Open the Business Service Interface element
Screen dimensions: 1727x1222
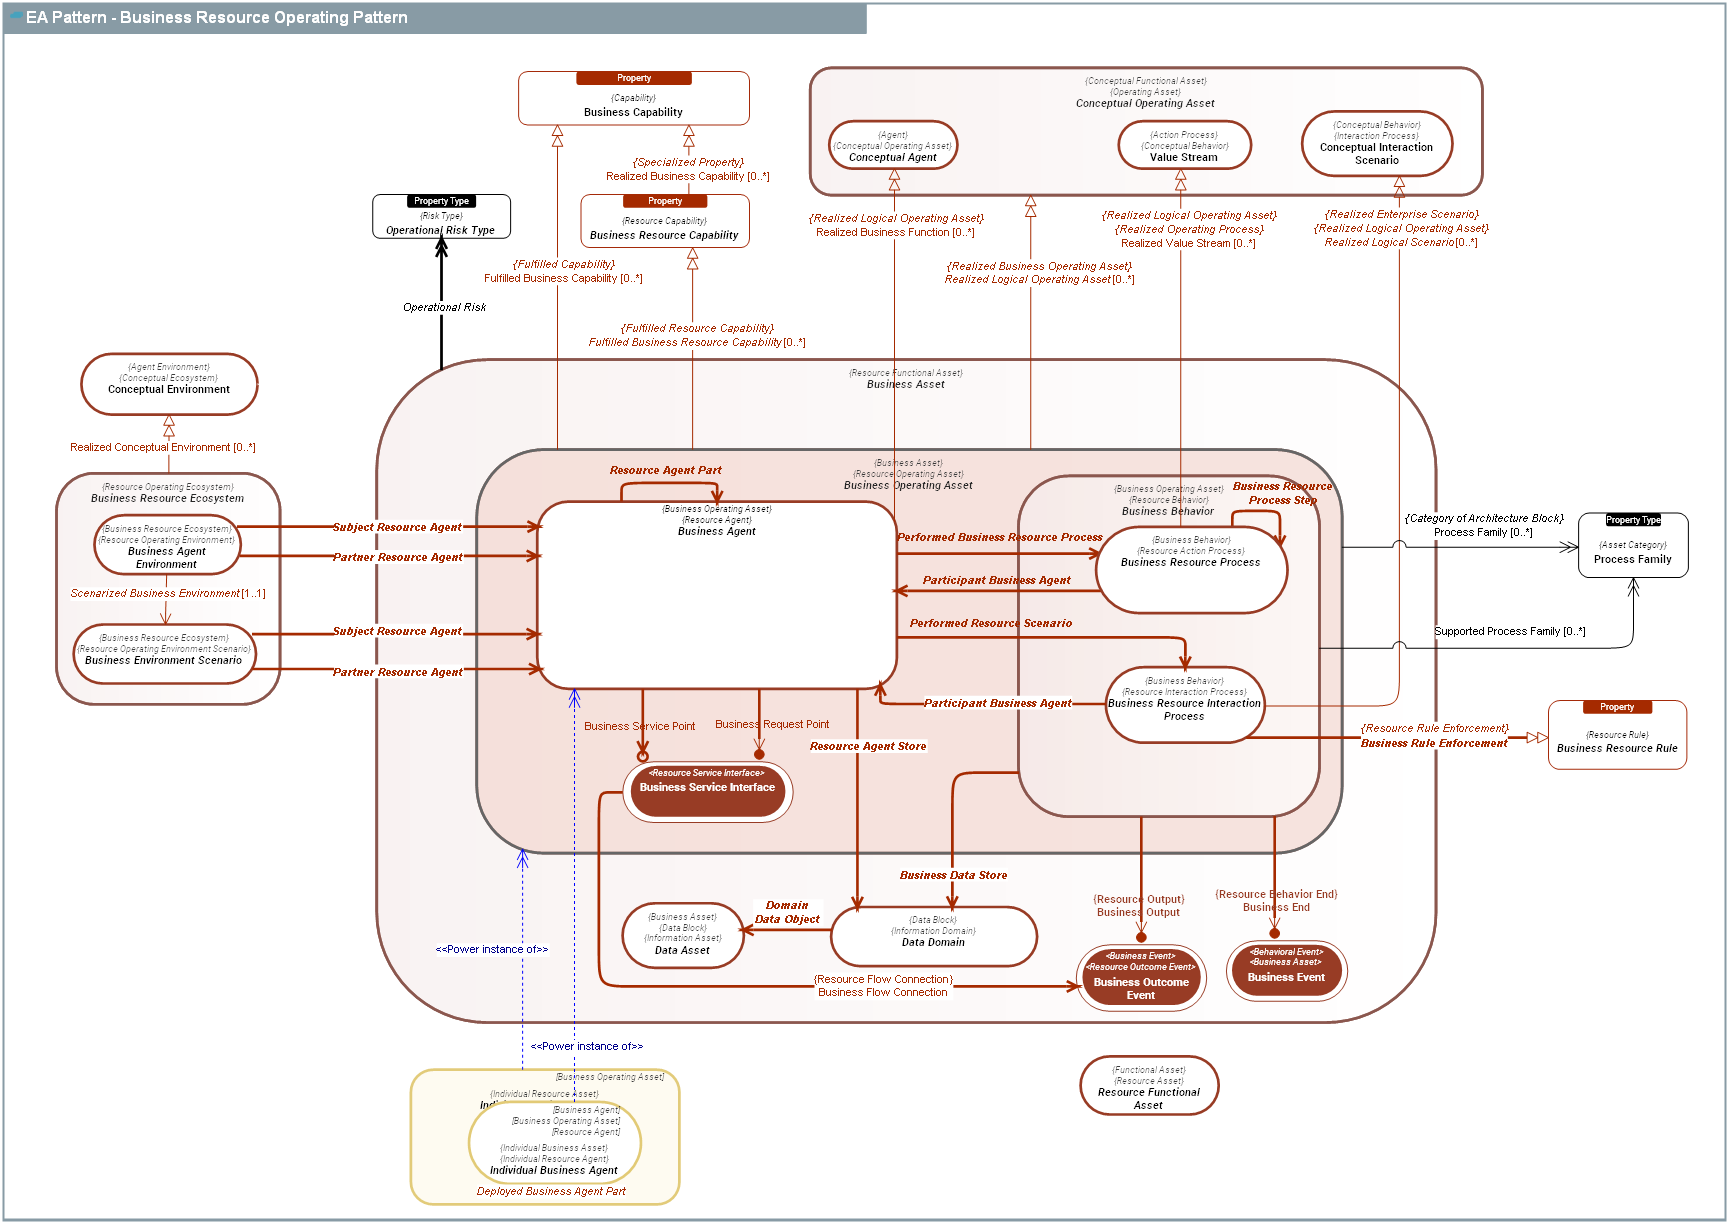click(x=707, y=790)
